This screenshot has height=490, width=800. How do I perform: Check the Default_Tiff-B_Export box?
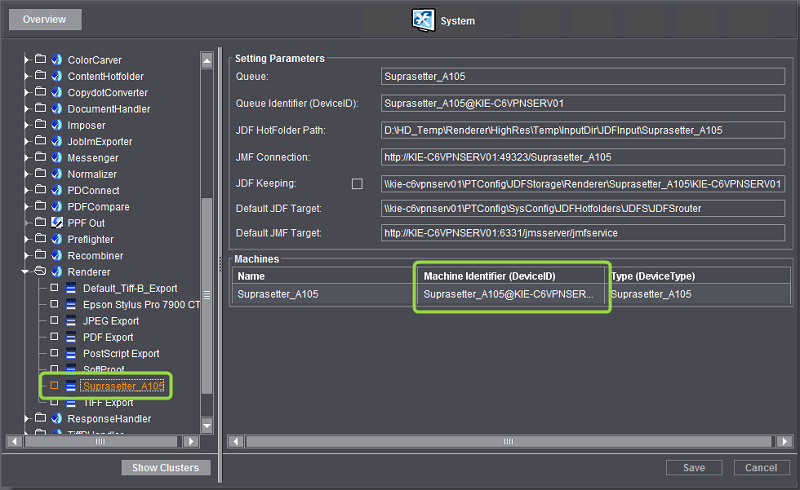(x=55, y=288)
